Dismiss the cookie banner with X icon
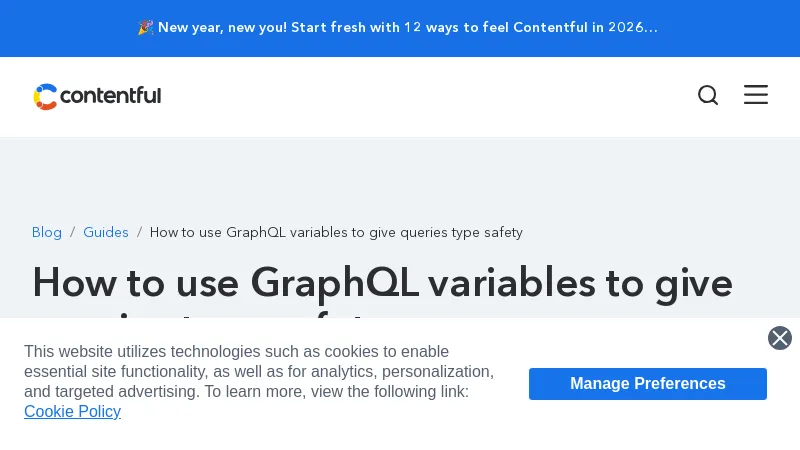 [x=780, y=338]
